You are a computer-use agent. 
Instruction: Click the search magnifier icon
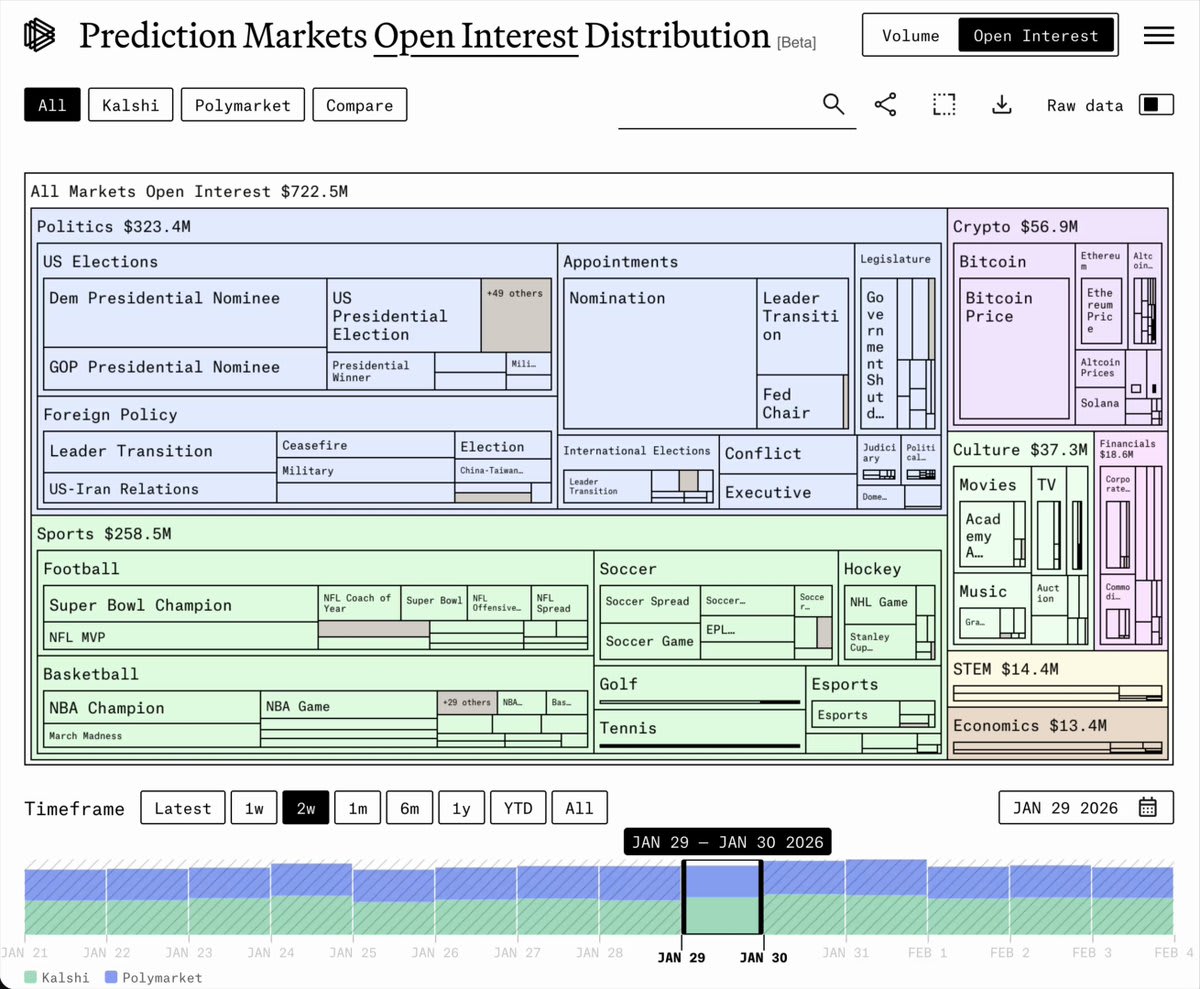click(x=834, y=104)
